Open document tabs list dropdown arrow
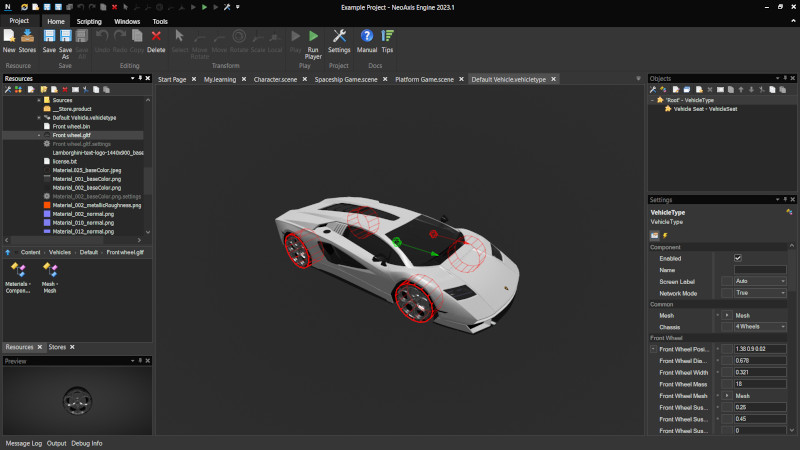The height and width of the screenshot is (450, 800). [638, 79]
